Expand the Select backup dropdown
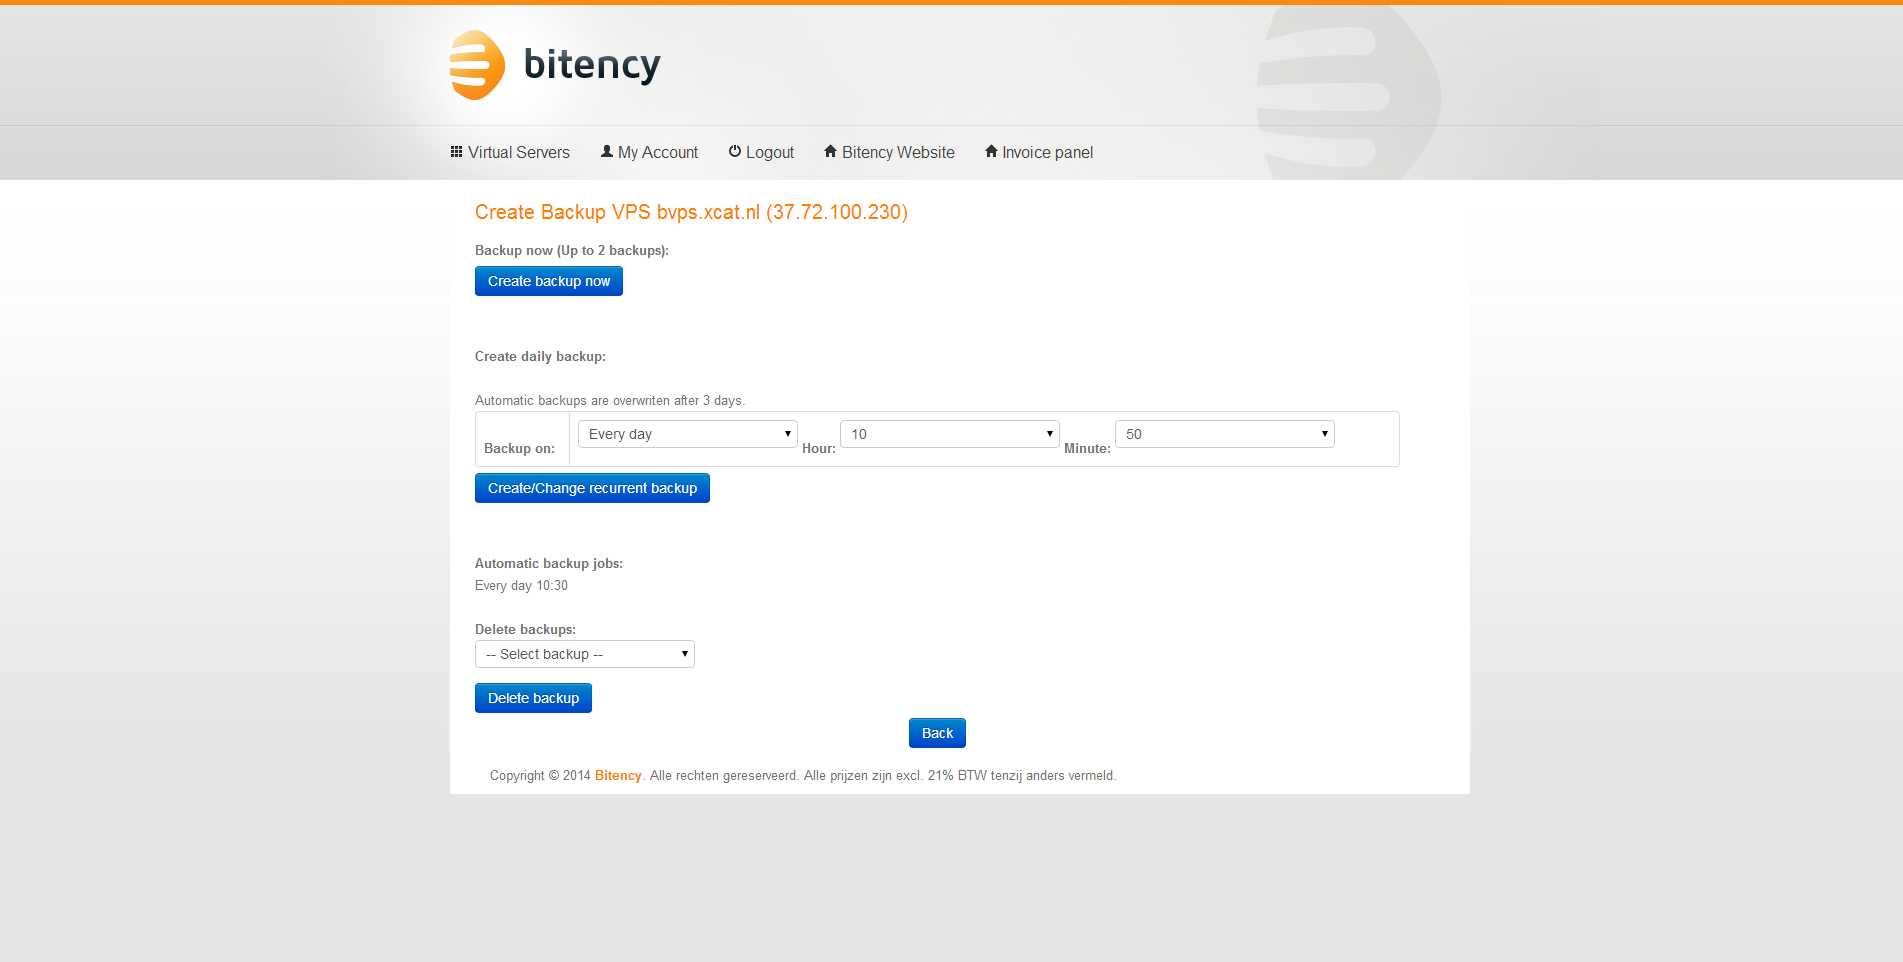1903x962 pixels. coord(585,654)
